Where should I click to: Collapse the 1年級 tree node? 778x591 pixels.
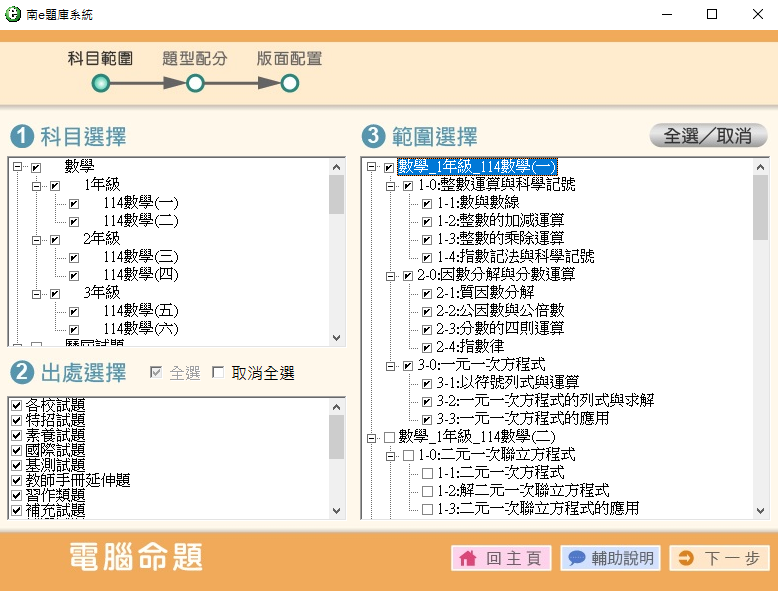37,186
